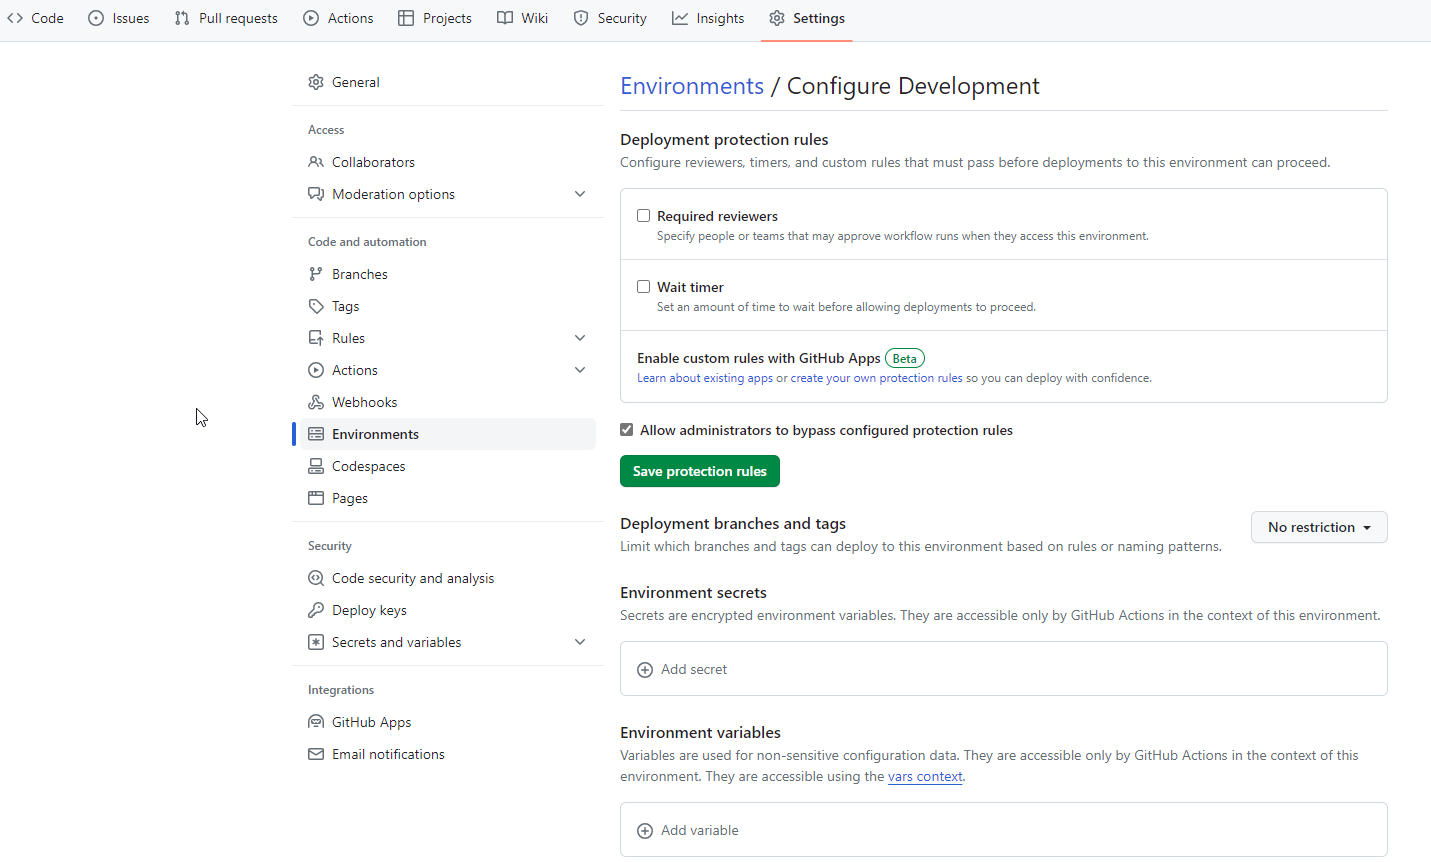Click the Webhooks icon
The image size is (1431, 862).
pos(316,402)
